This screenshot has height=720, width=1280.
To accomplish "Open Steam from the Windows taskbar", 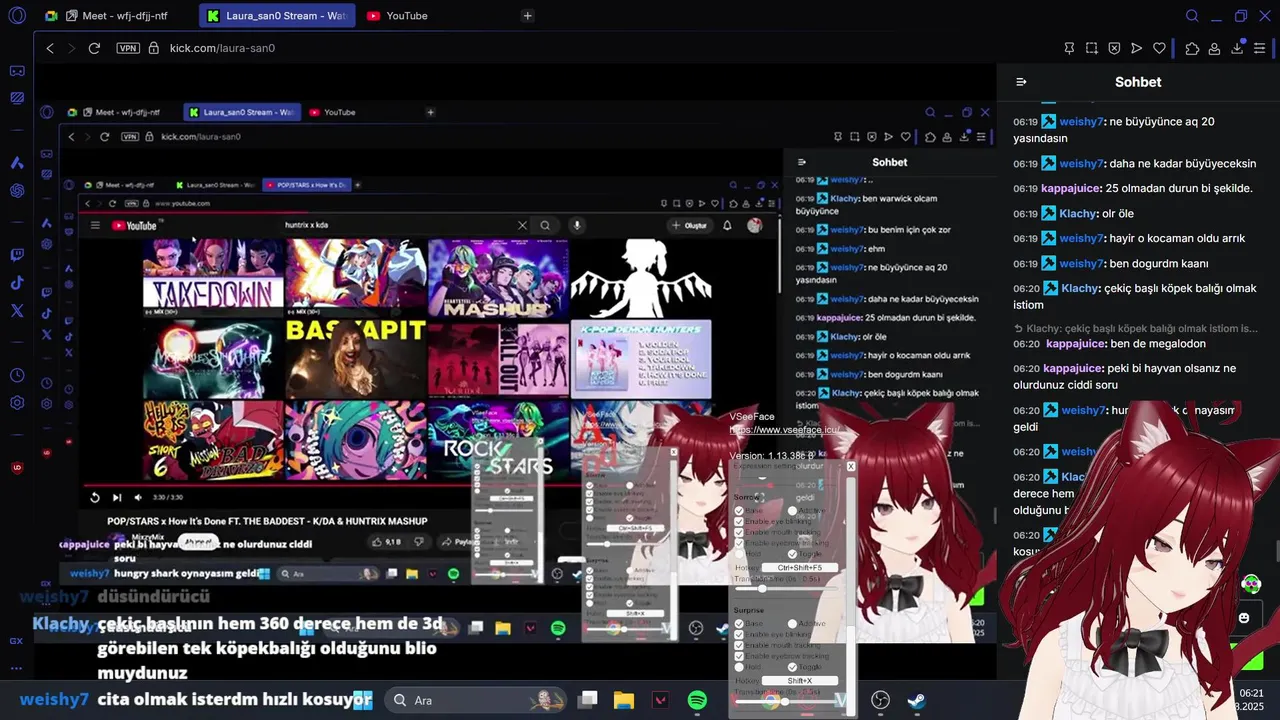I will tap(916, 701).
